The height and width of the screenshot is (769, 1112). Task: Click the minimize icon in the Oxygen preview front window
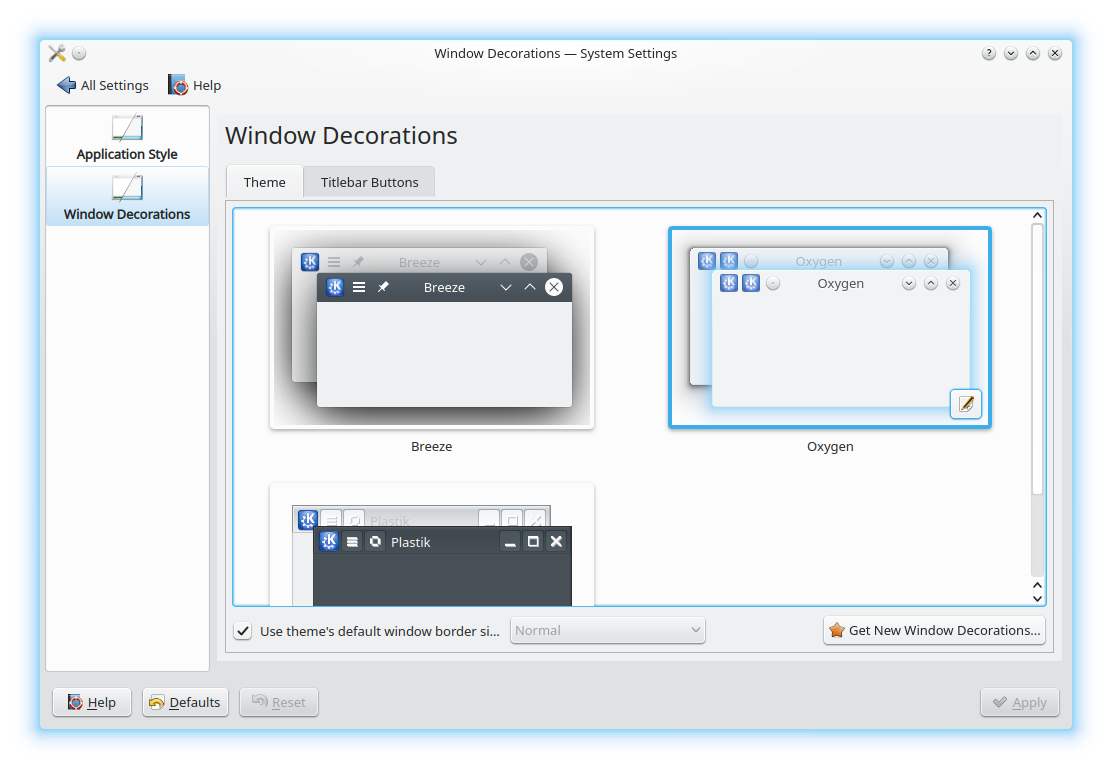tap(908, 283)
